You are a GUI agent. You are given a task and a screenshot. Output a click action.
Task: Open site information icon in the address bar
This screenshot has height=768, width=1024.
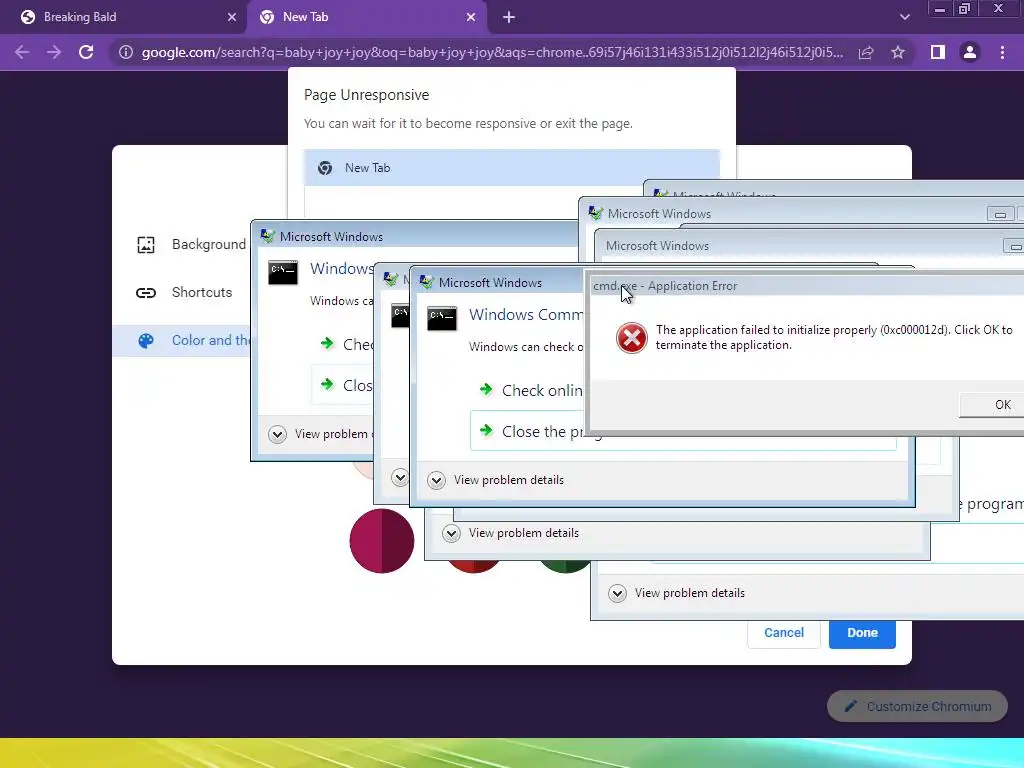tap(125, 52)
